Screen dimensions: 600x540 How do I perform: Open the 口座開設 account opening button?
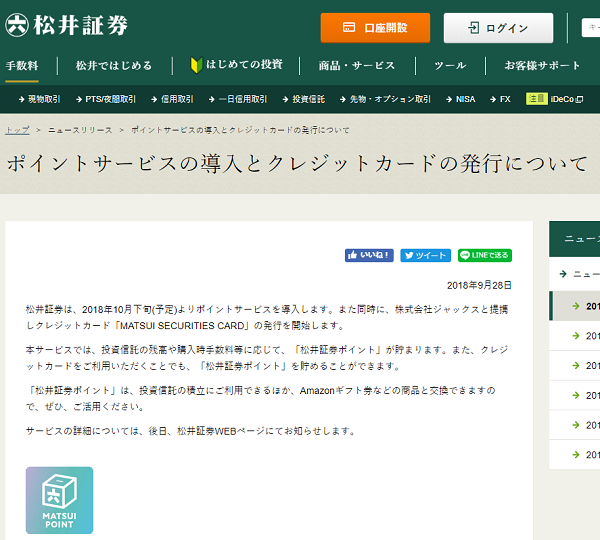click(x=375, y=28)
